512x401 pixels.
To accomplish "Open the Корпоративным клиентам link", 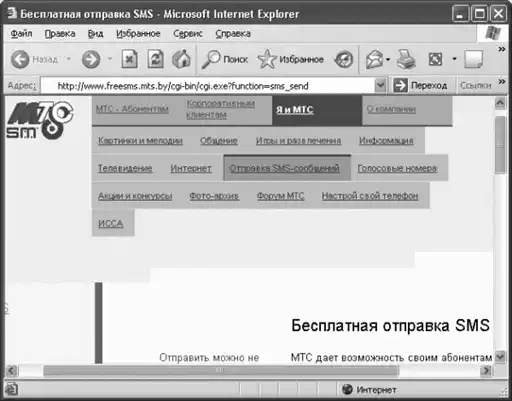I will coord(221,109).
